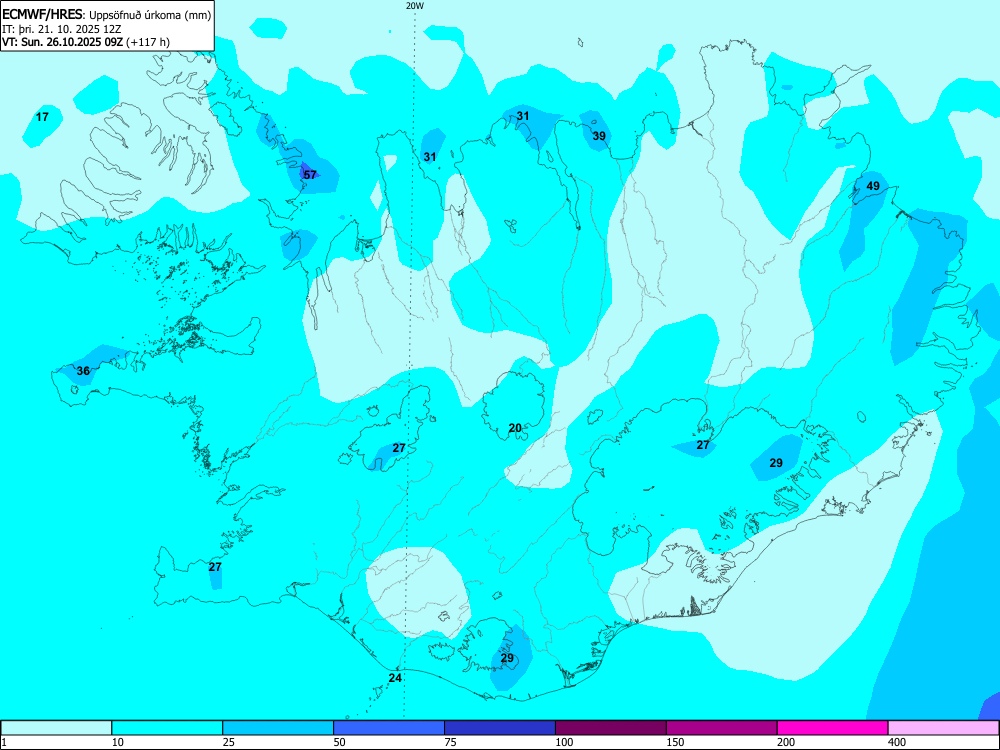Select the light pink 400+ mm legend swatch

[x=944, y=728]
